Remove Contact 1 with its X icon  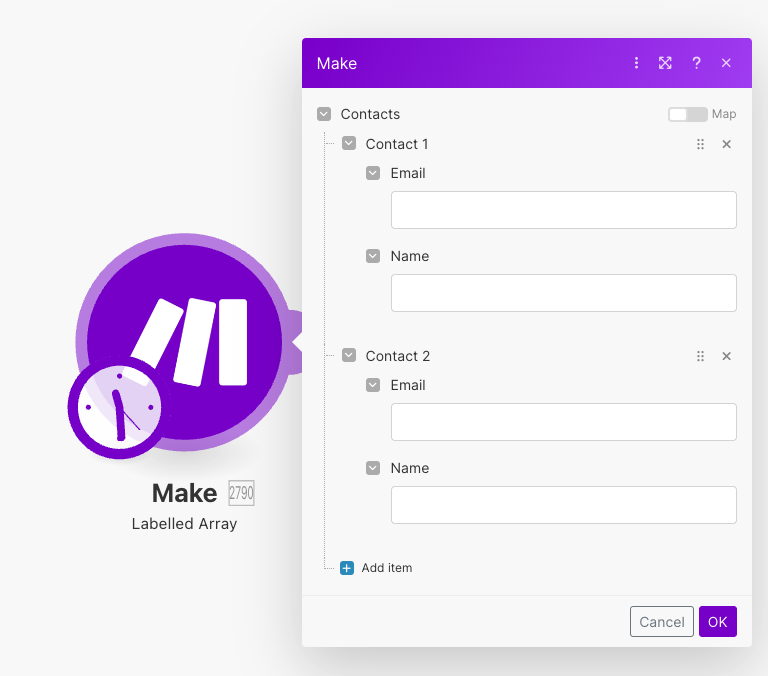click(x=727, y=144)
